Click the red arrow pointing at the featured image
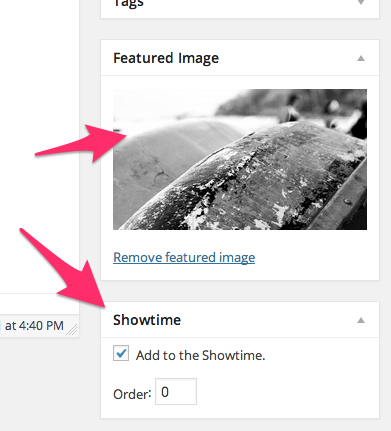The image size is (391, 431). (81, 144)
